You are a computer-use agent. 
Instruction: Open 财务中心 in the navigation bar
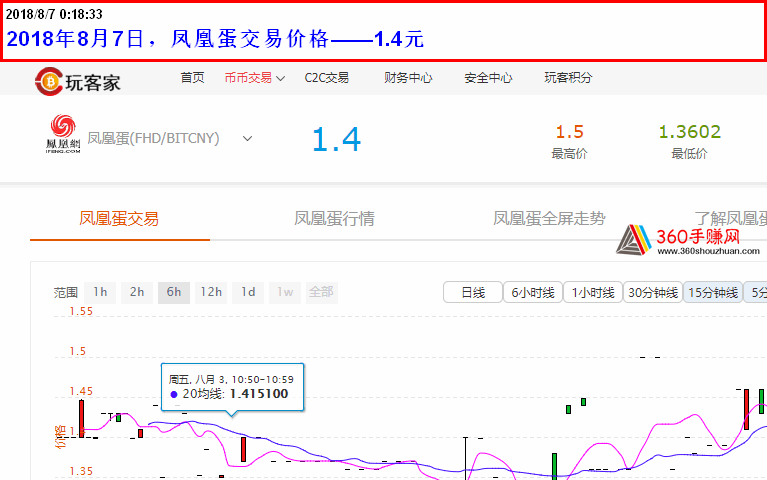(x=408, y=78)
